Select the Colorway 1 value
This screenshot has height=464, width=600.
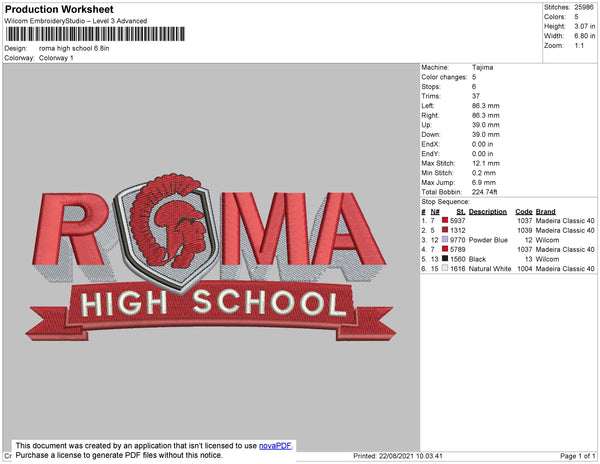click(x=56, y=58)
